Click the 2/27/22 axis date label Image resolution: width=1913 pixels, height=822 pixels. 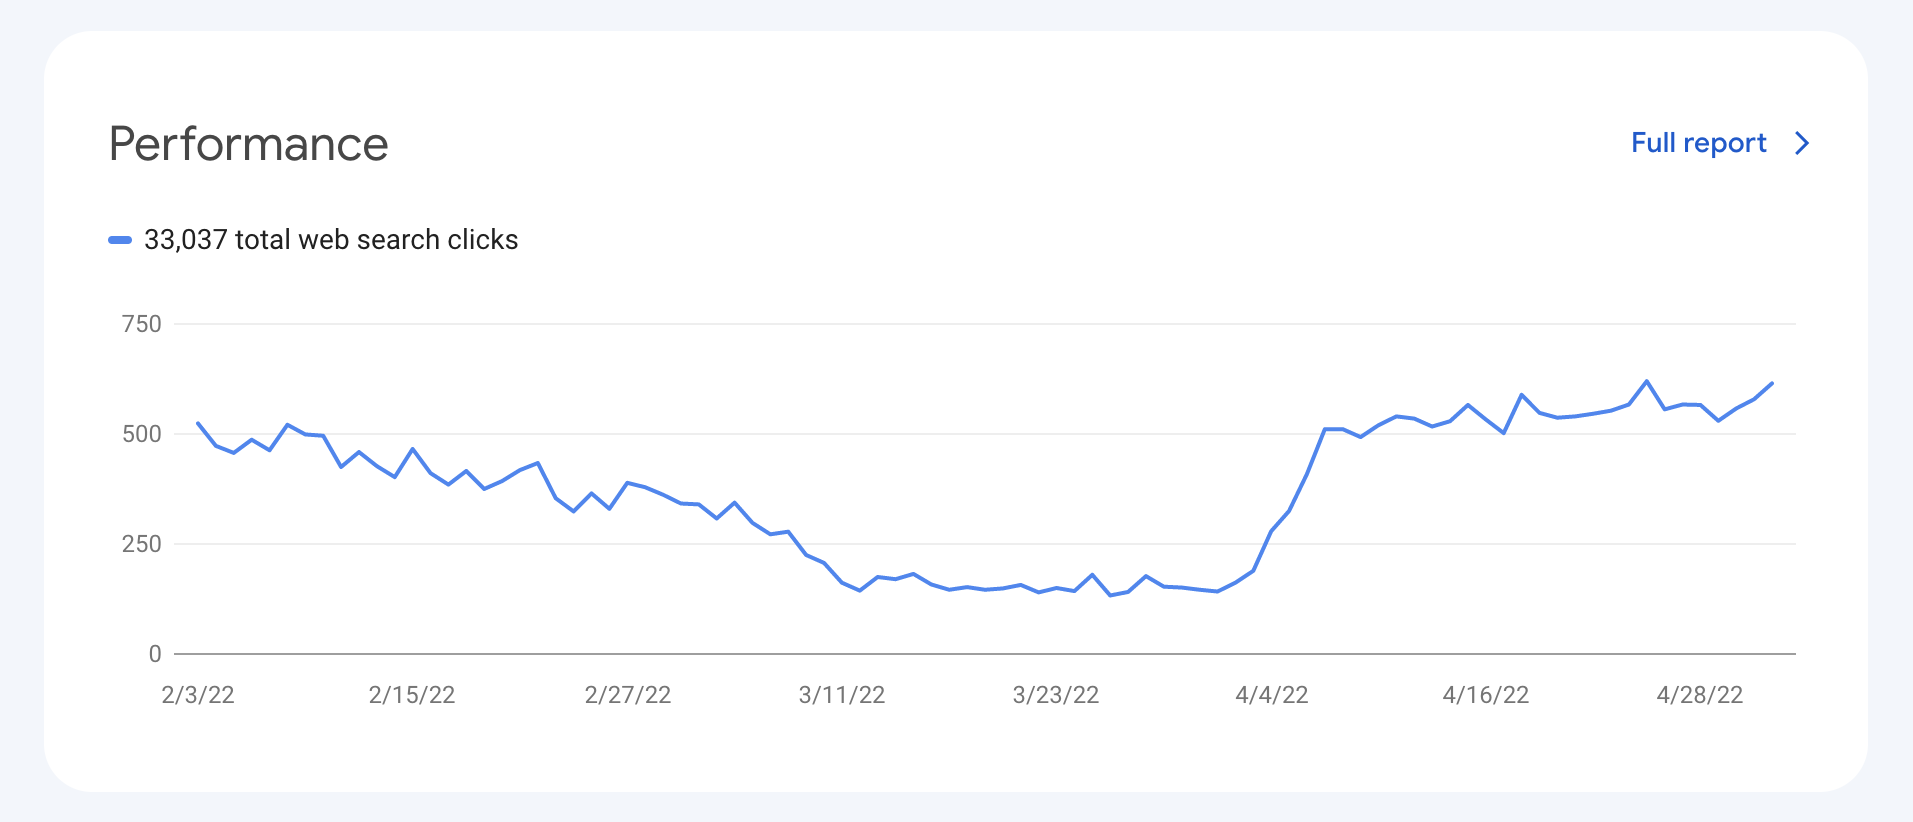[628, 695]
